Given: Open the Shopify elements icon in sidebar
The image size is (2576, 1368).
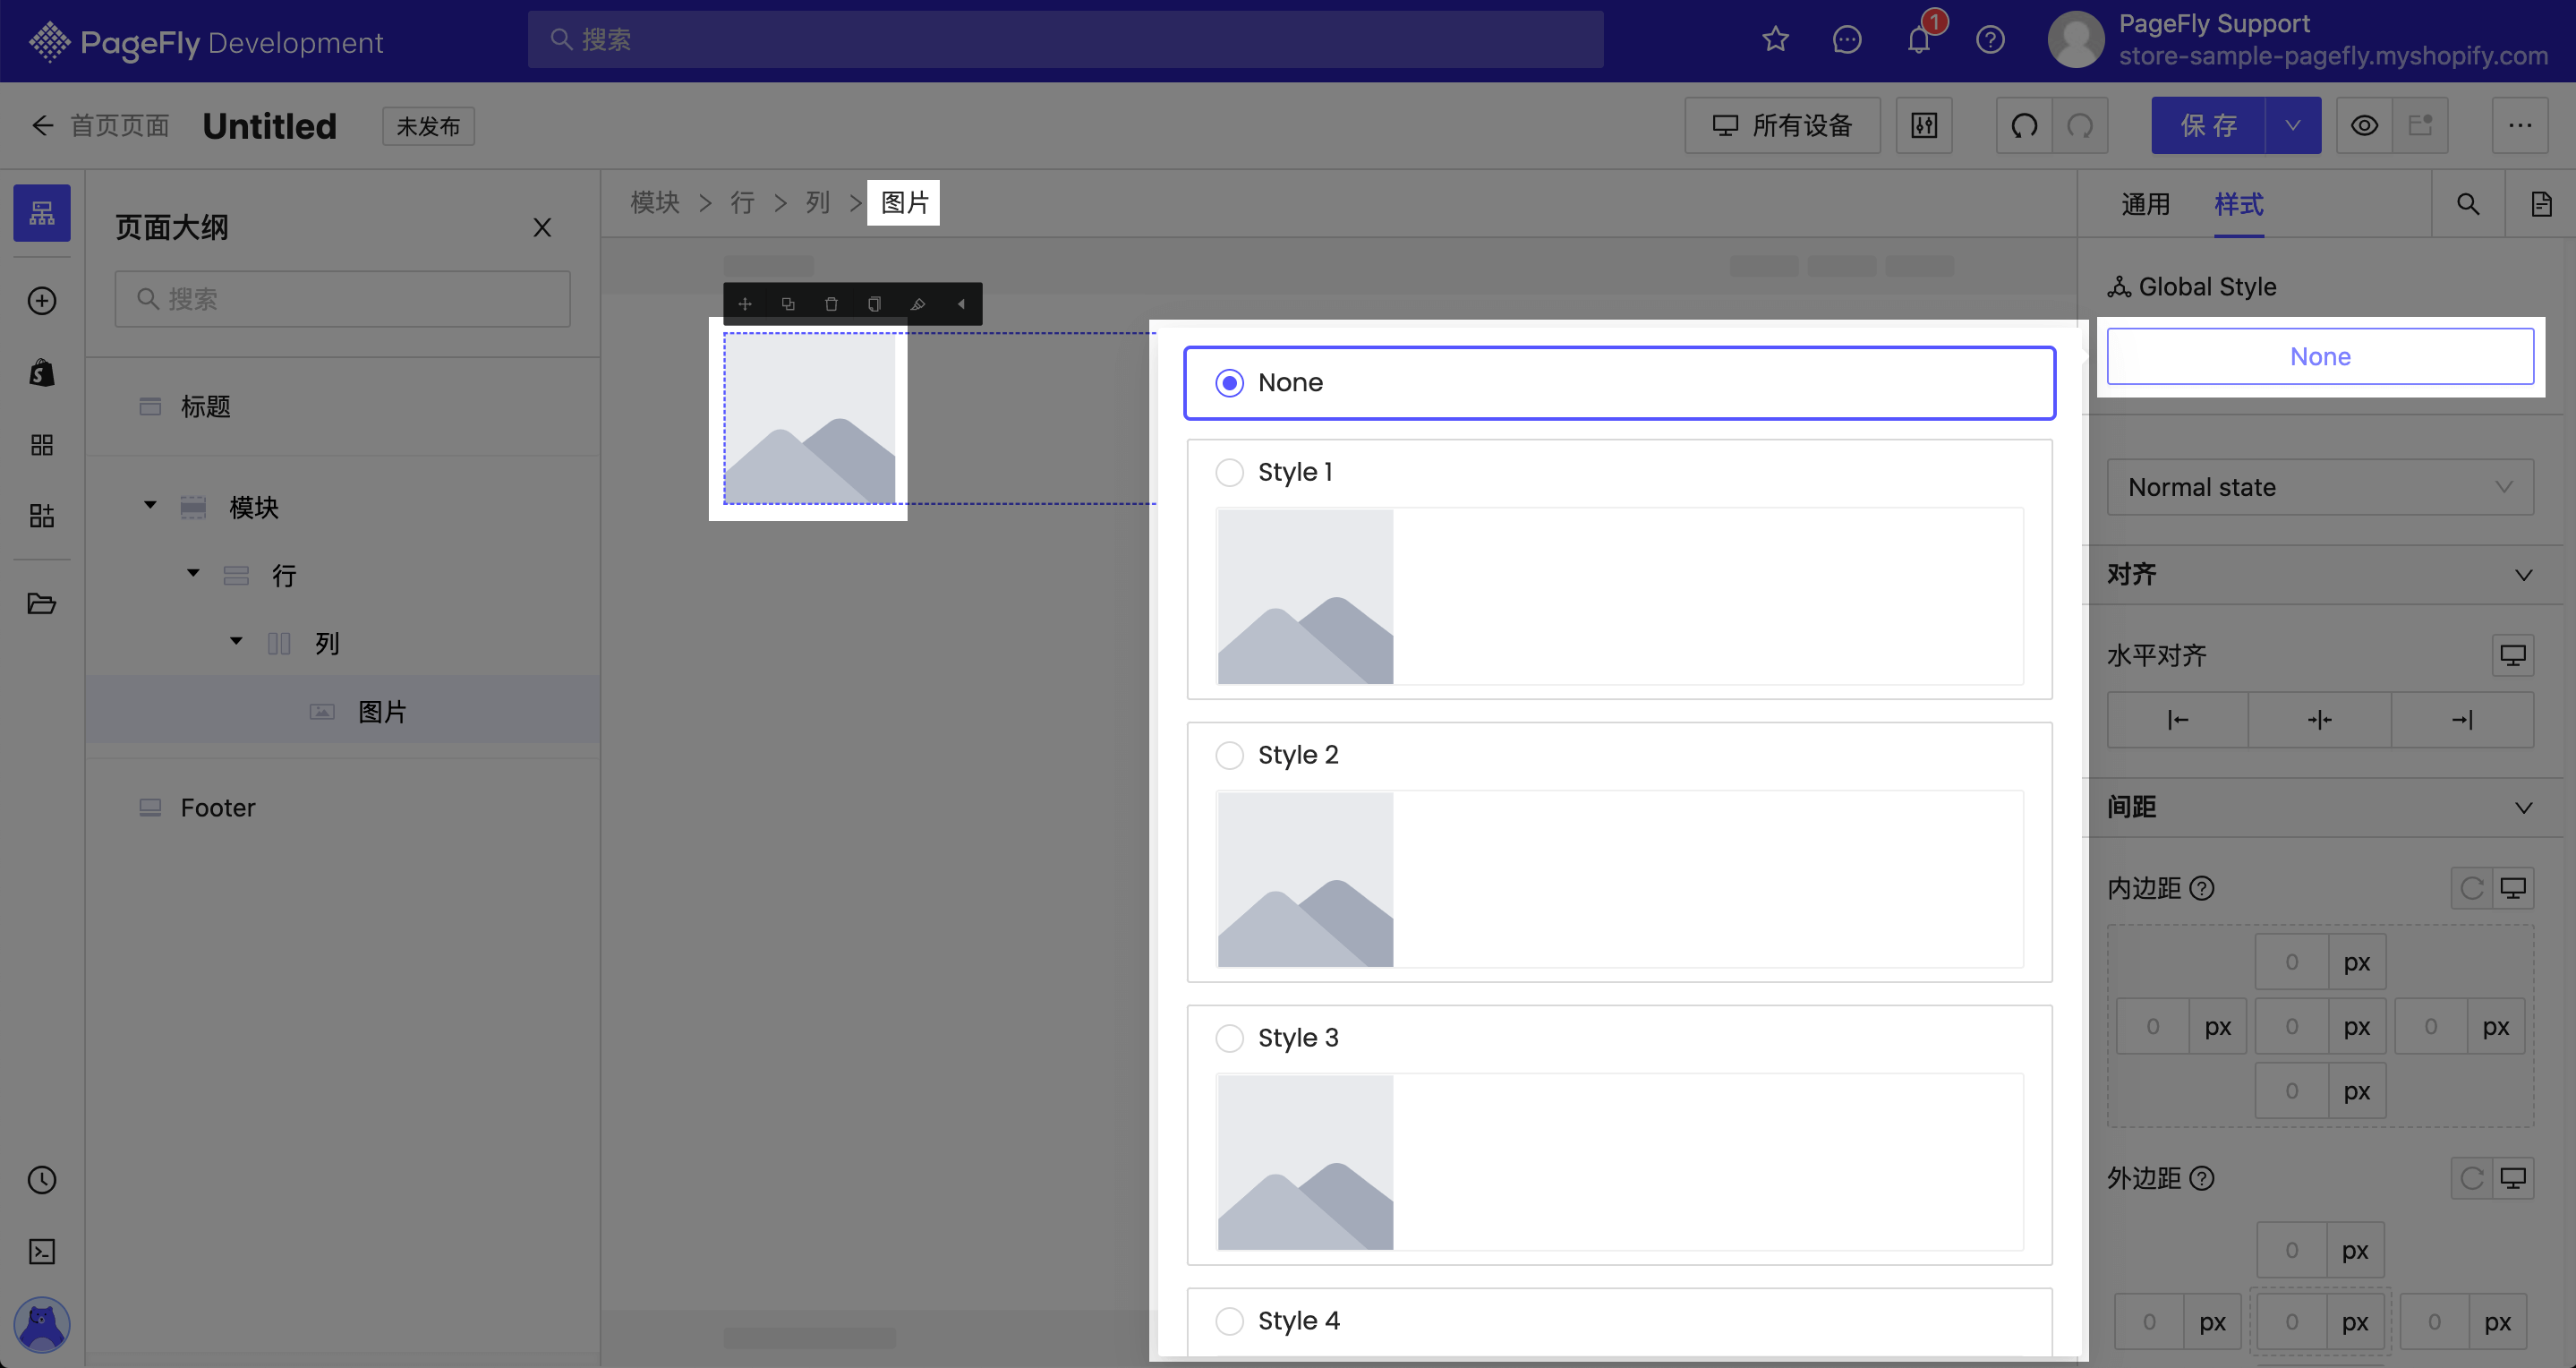Looking at the screenshot, I should (x=42, y=373).
